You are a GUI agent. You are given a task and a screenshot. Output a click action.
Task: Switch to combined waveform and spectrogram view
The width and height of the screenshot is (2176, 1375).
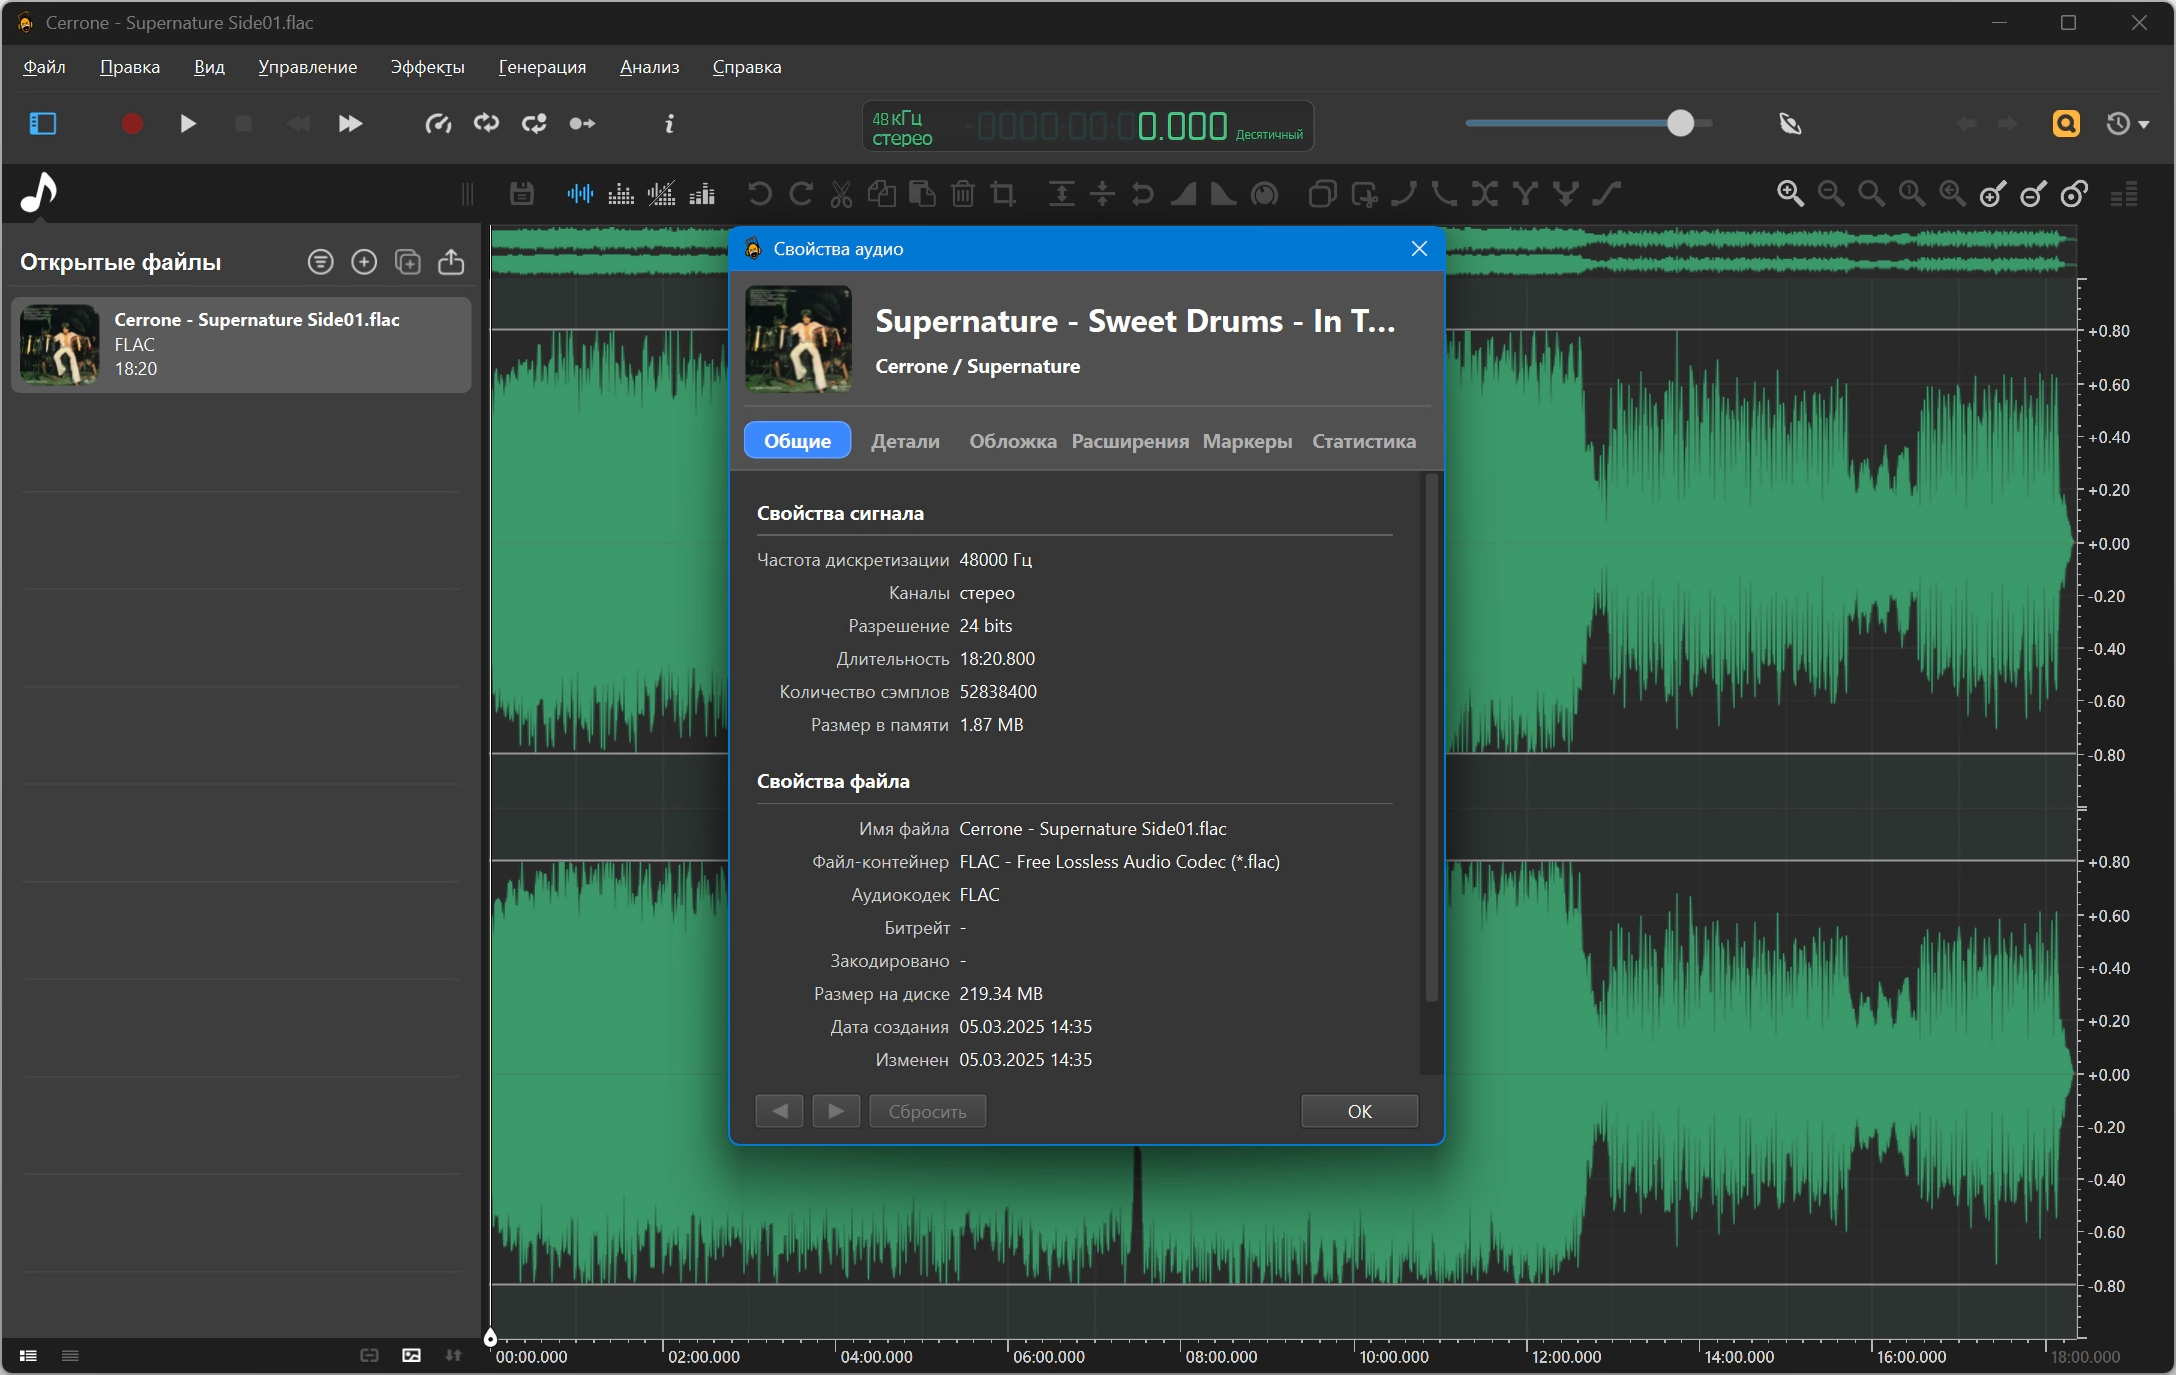662,194
